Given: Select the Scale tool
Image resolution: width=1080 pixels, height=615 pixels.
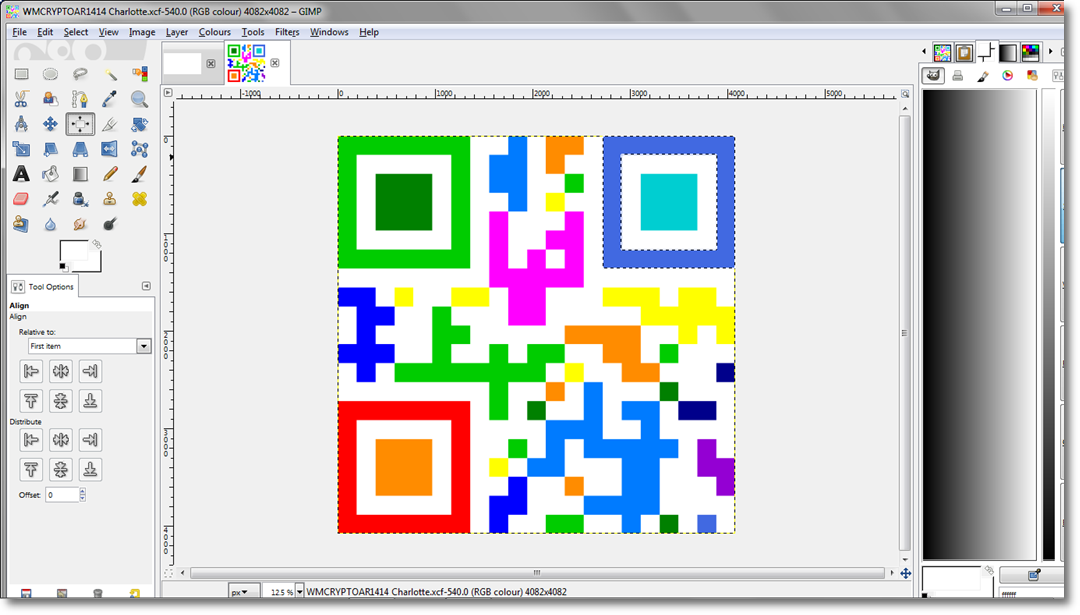Looking at the screenshot, I should click(21, 149).
